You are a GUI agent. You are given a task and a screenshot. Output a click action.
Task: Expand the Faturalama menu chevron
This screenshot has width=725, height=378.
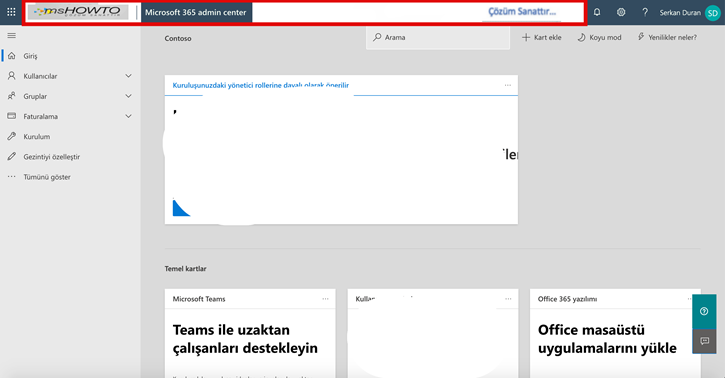129,116
